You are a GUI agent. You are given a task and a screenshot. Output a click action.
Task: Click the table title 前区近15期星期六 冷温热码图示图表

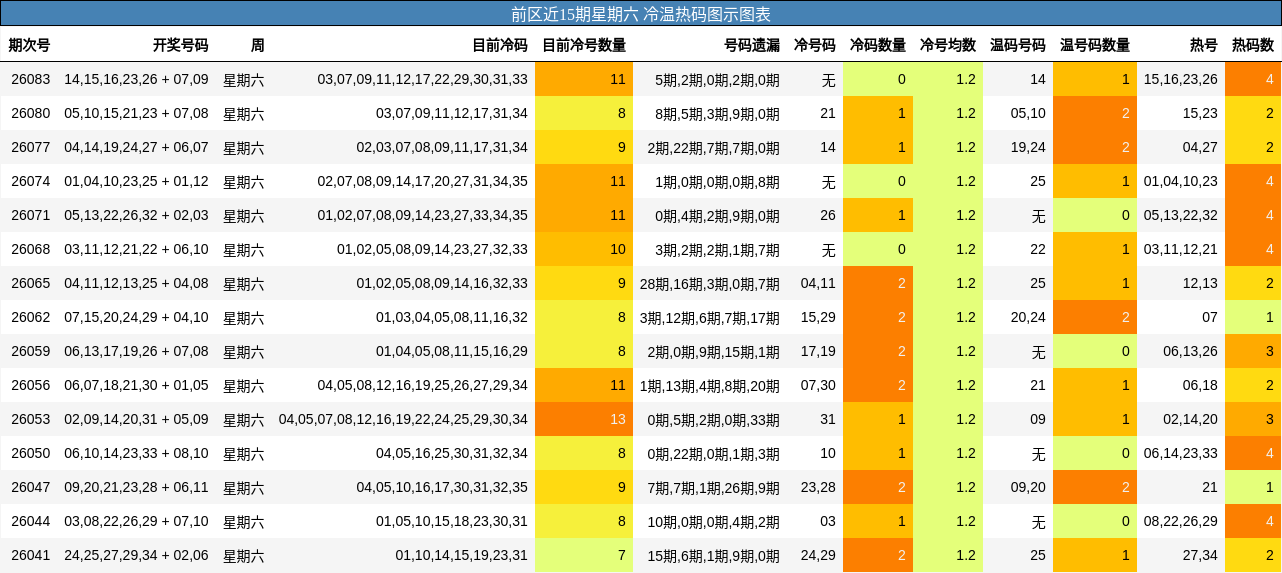point(641,14)
